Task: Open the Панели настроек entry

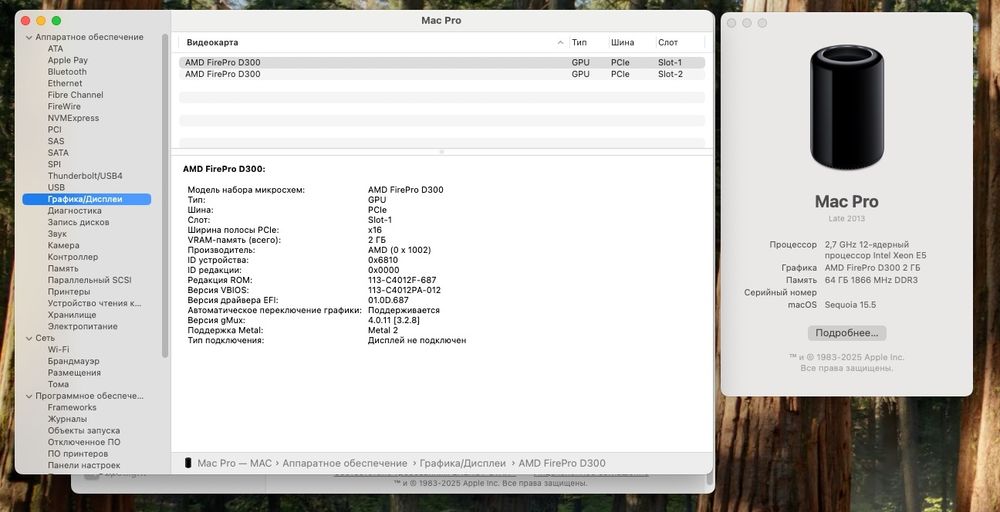Action: pyautogui.click(x=84, y=465)
